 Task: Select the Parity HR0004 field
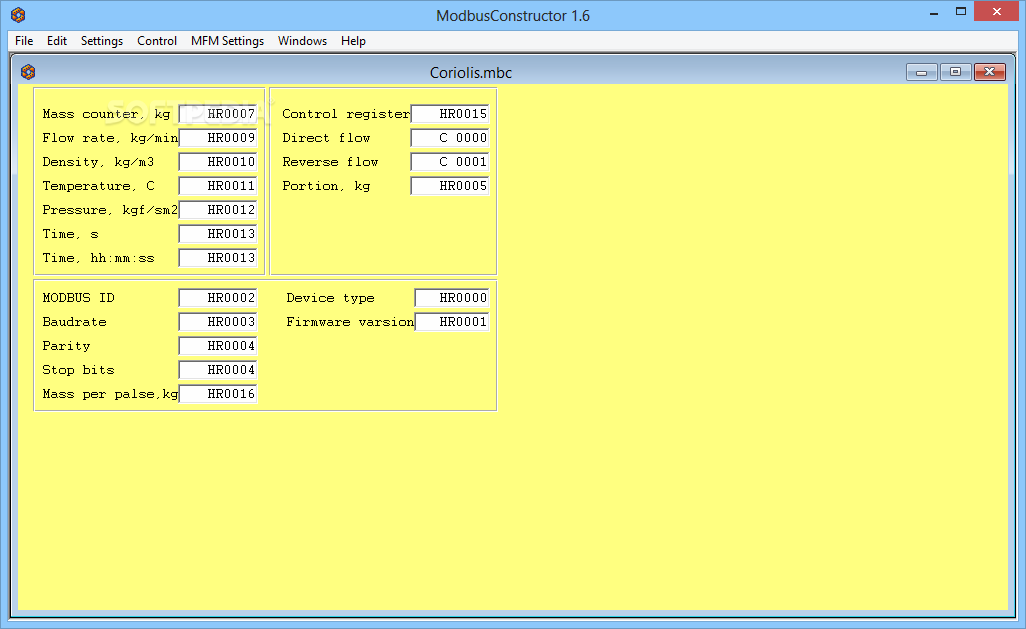pyautogui.click(x=218, y=346)
